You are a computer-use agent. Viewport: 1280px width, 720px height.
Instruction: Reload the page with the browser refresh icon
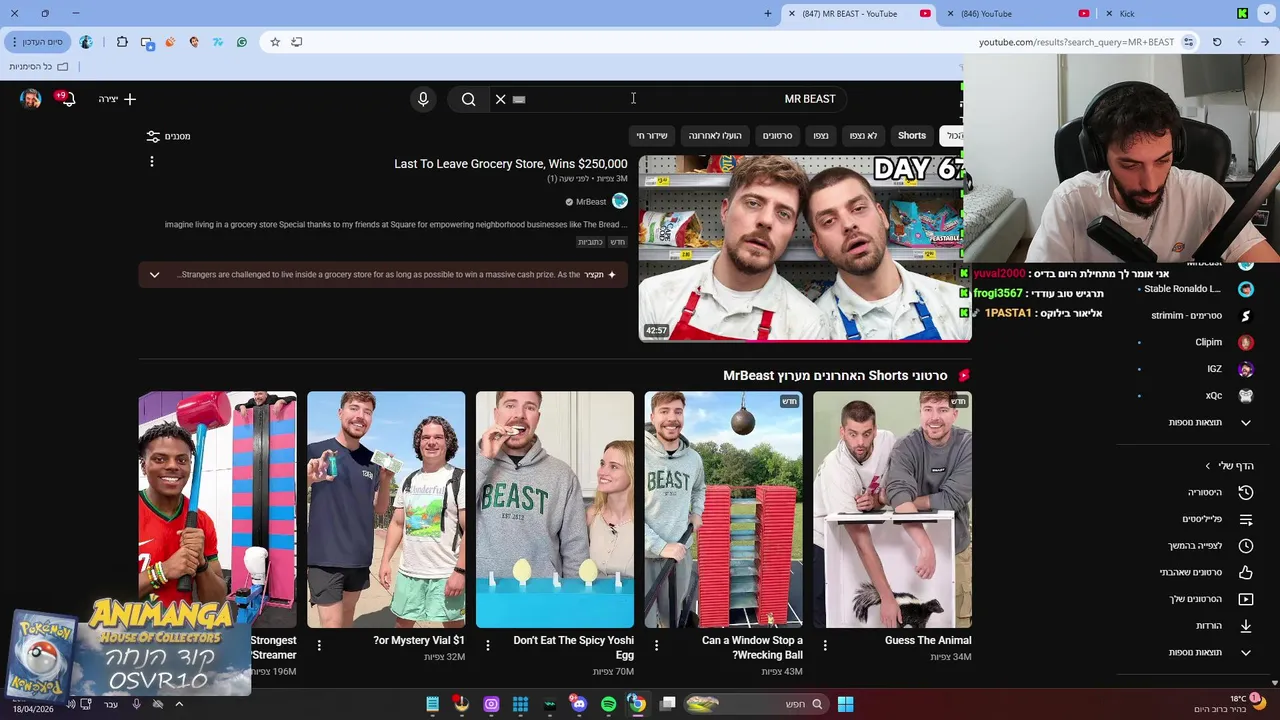pyautogui.click(x=1217, y=42)
